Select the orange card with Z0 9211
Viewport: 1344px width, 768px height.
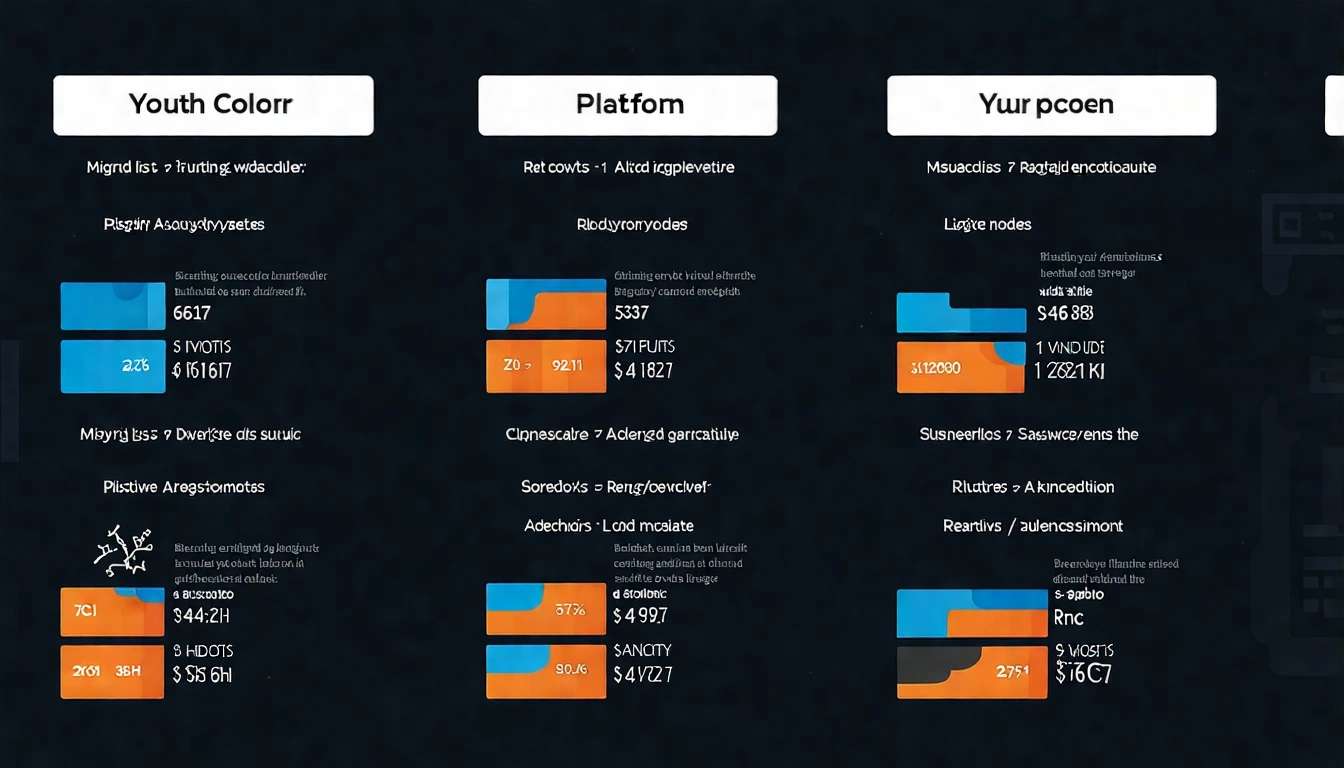(546, 366)
